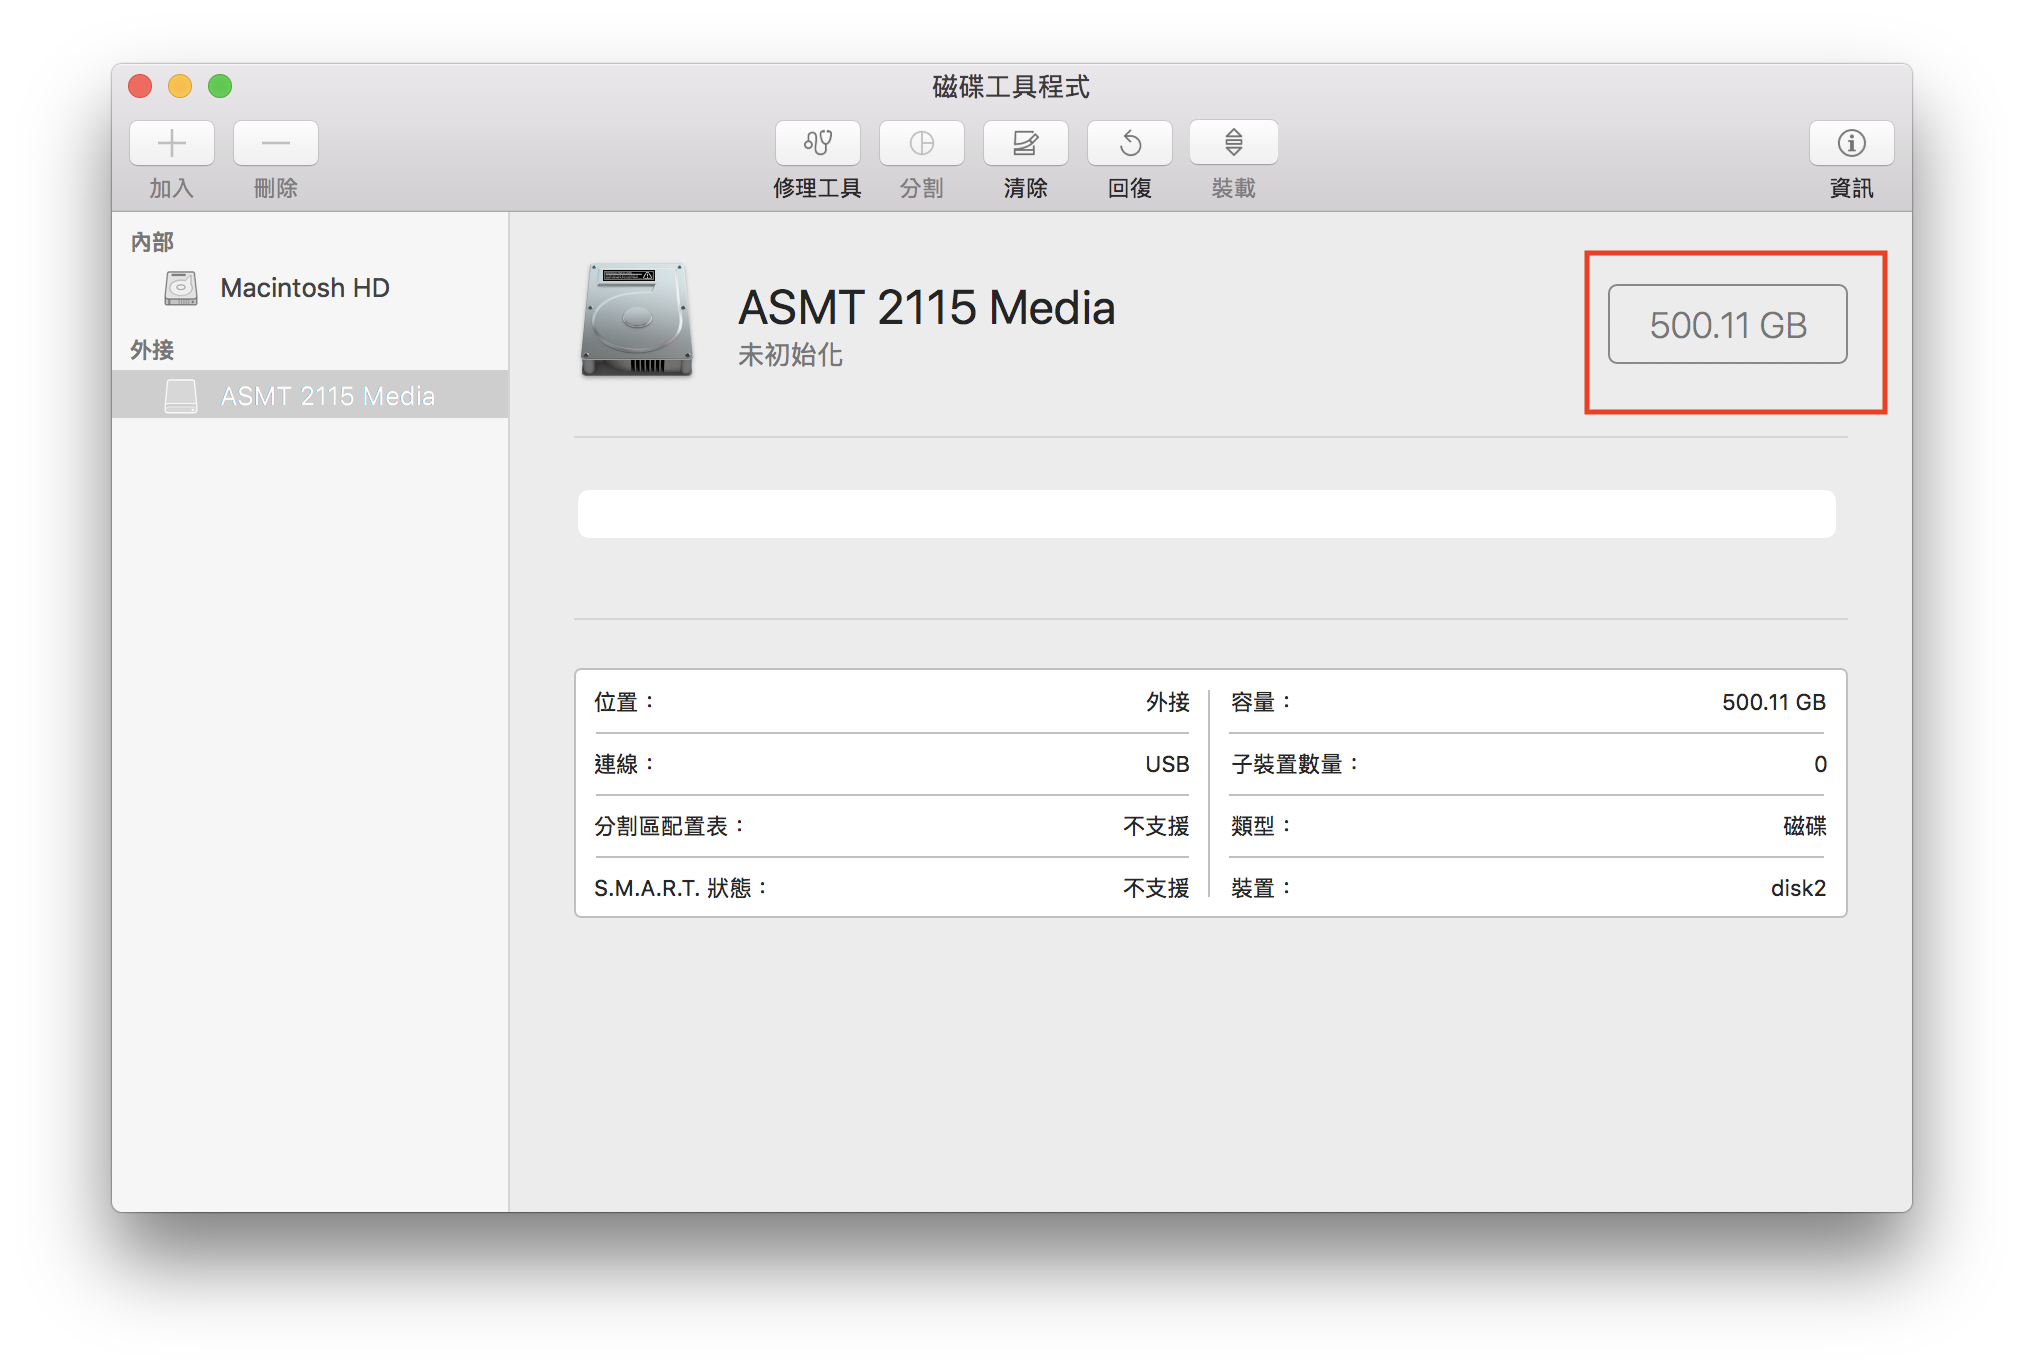
Task: Open the 分割 partition pie icon
Action: 922,143
